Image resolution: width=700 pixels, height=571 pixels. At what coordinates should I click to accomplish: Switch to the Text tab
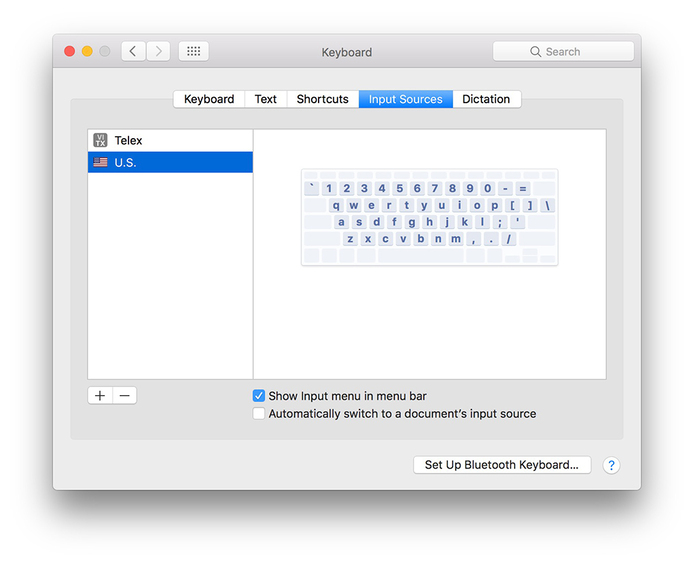[266, 99]
